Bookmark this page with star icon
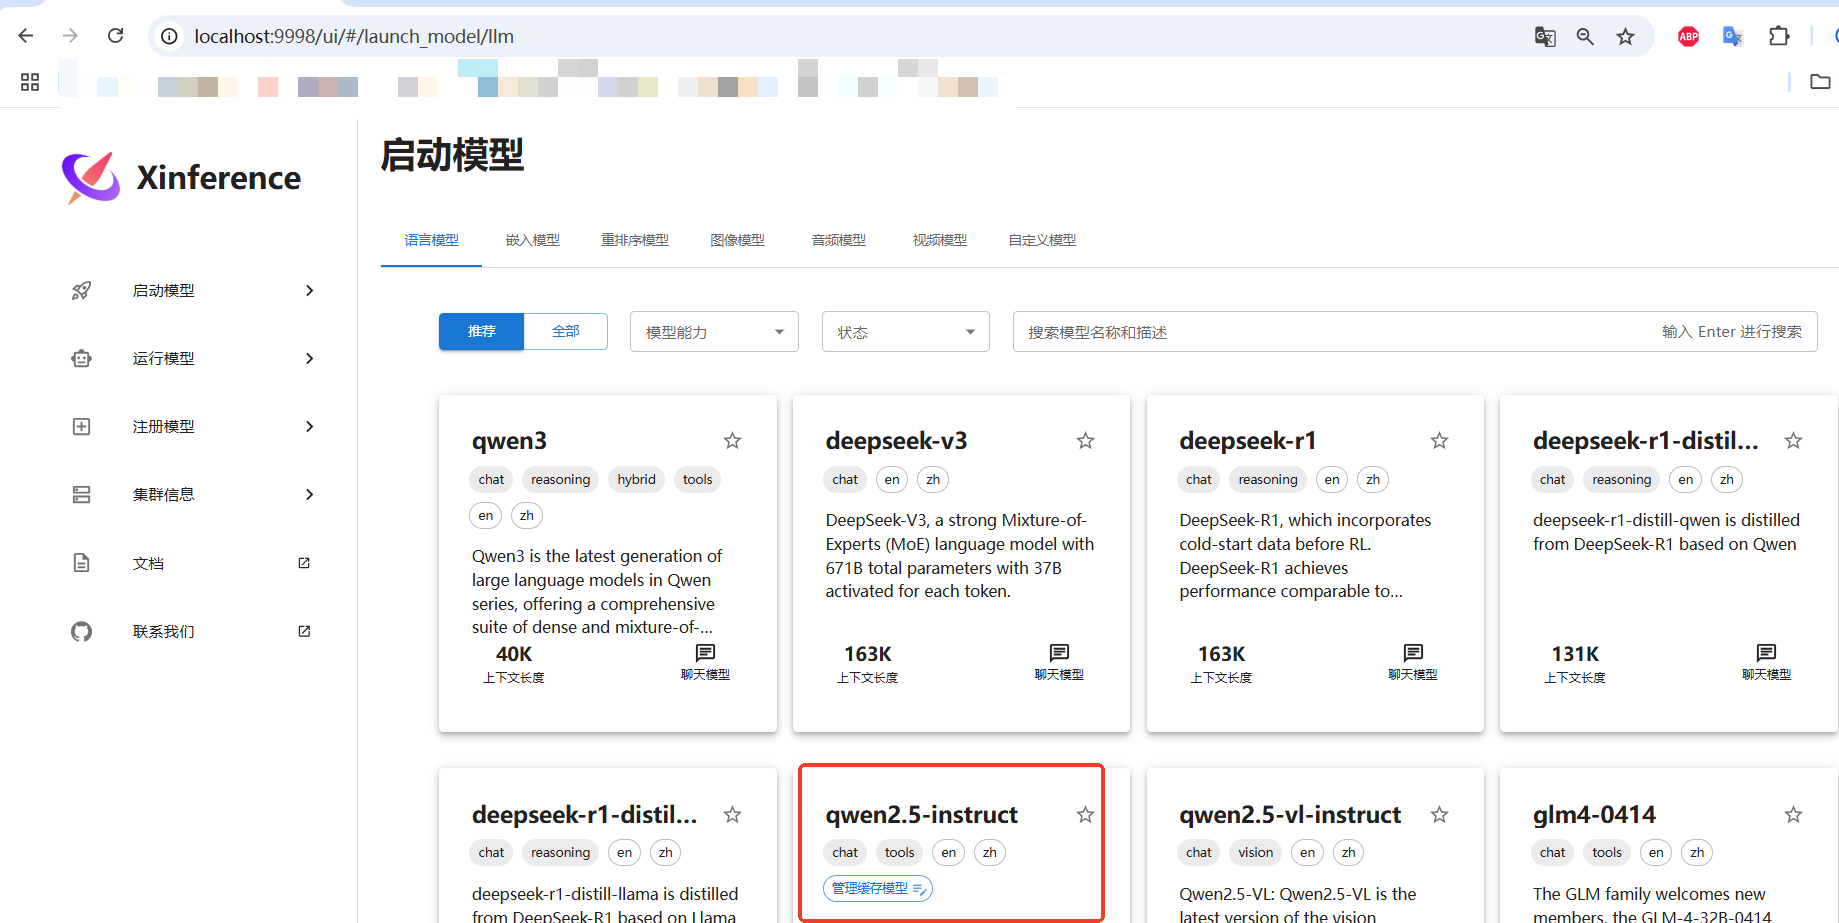 [1626, 37]
